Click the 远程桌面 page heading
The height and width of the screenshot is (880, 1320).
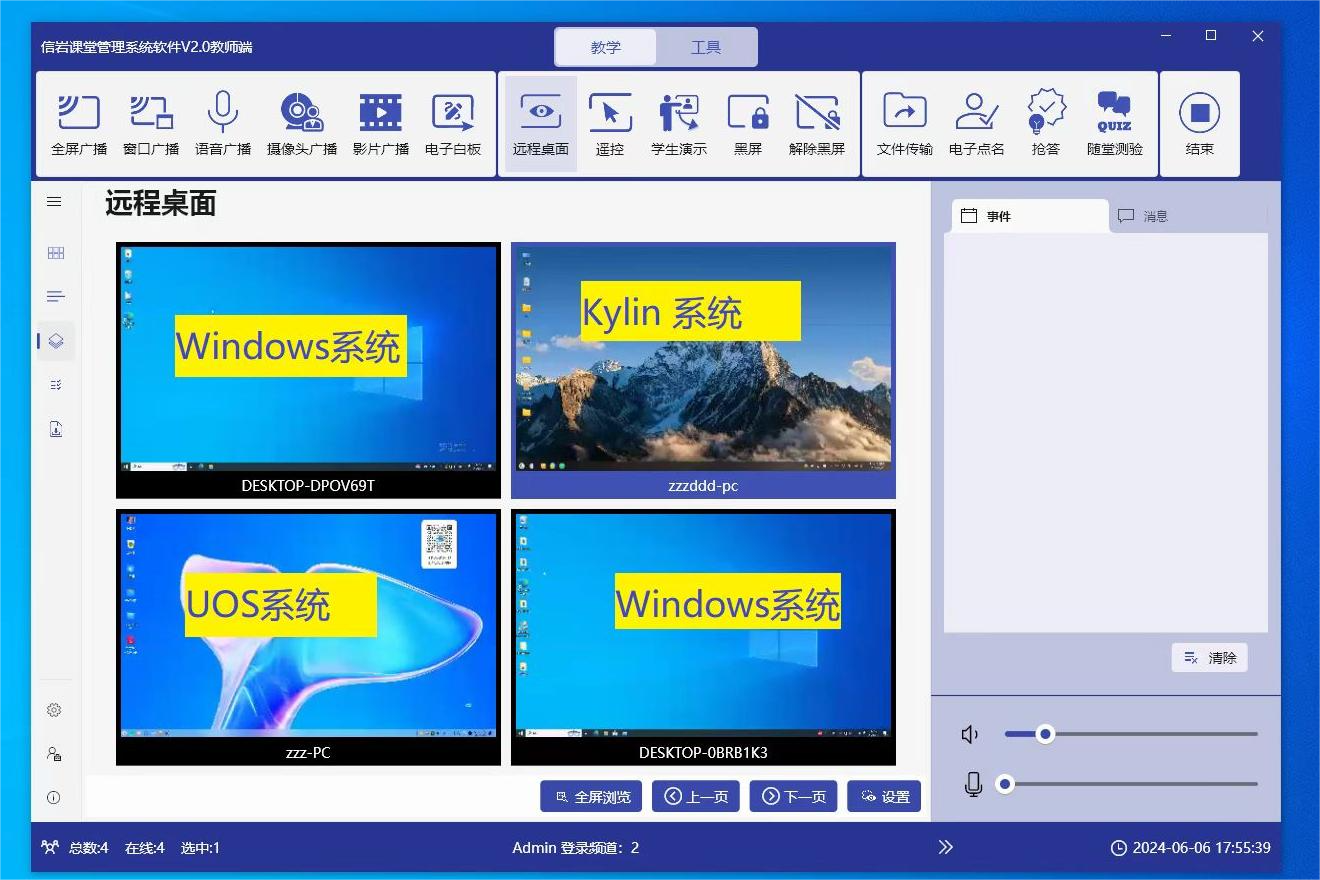tap(161, 204)
